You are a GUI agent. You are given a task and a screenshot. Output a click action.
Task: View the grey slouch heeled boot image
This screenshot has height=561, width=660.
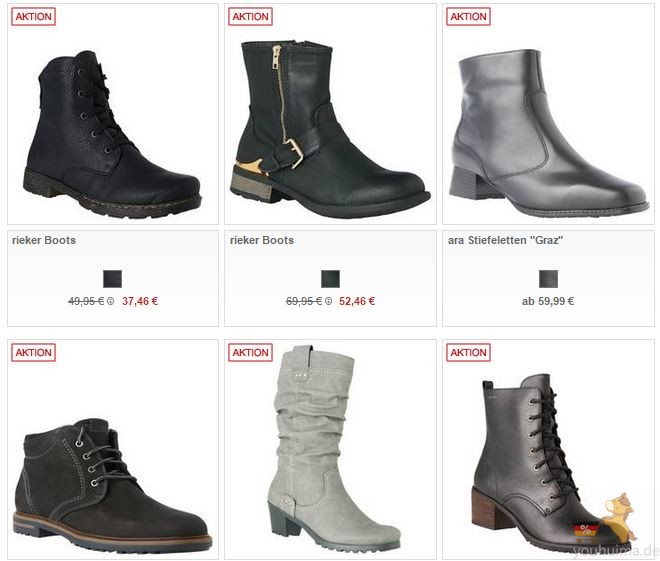pos(333,449)
